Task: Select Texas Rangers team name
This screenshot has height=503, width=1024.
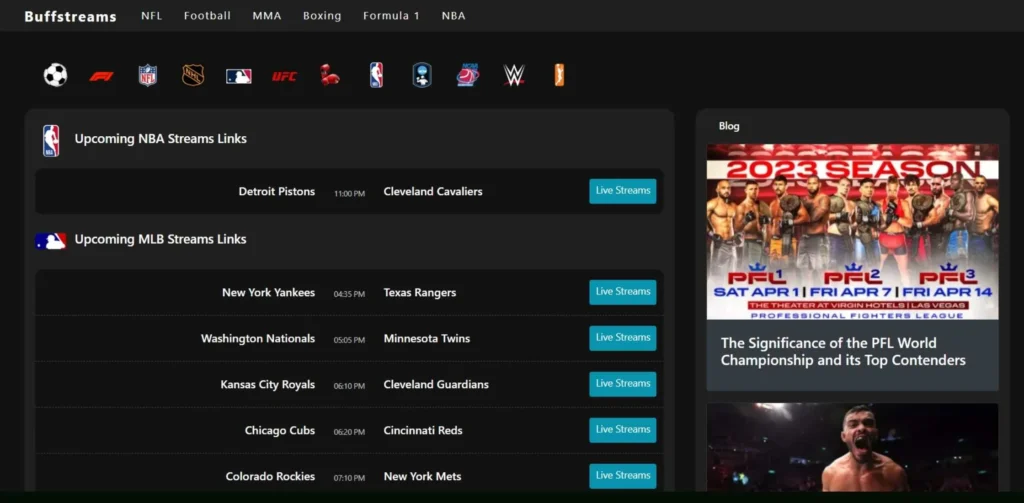Action: point(420,293)
